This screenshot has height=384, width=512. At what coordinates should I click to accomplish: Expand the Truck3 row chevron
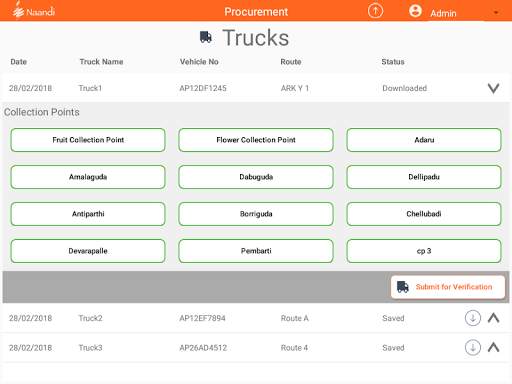493,347
